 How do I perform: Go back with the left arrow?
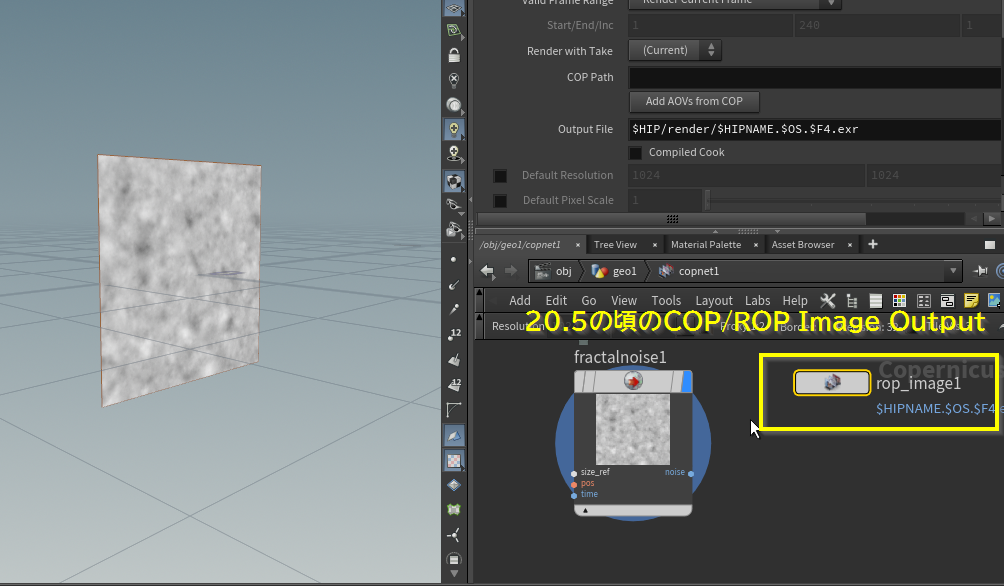[x=488, y=271]
